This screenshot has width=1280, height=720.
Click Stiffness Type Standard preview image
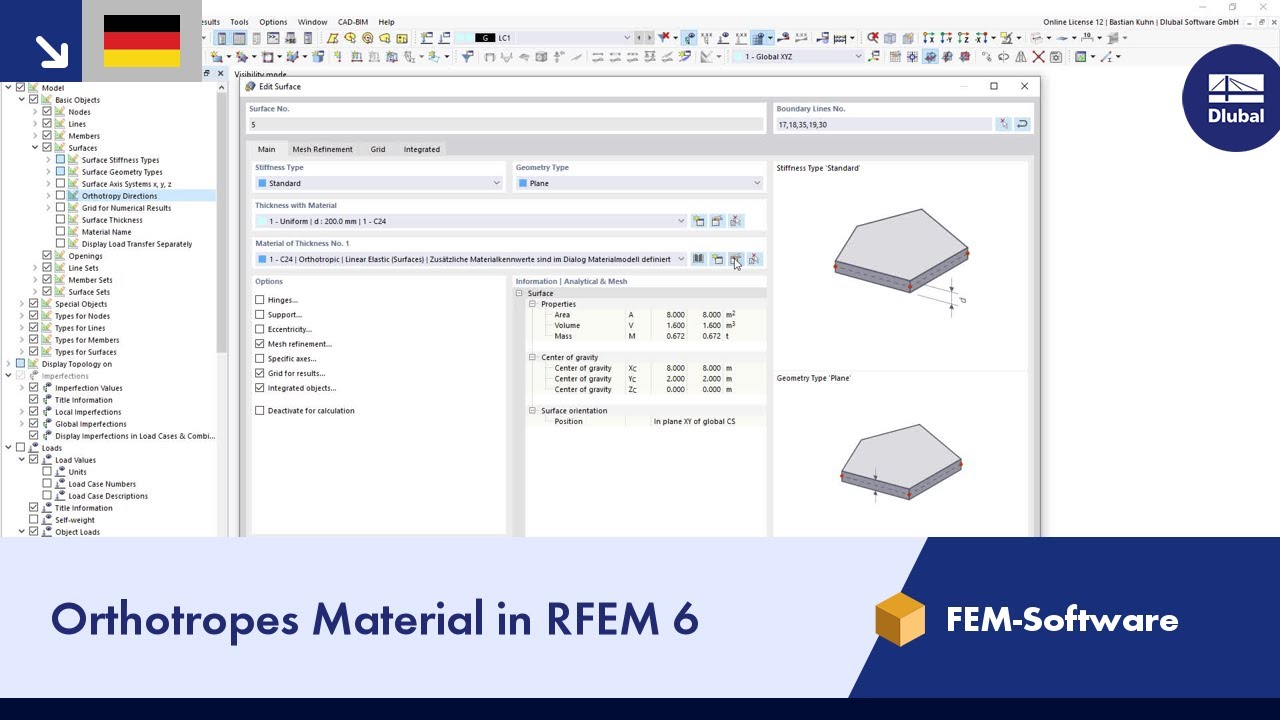click(x=901, y=262)
